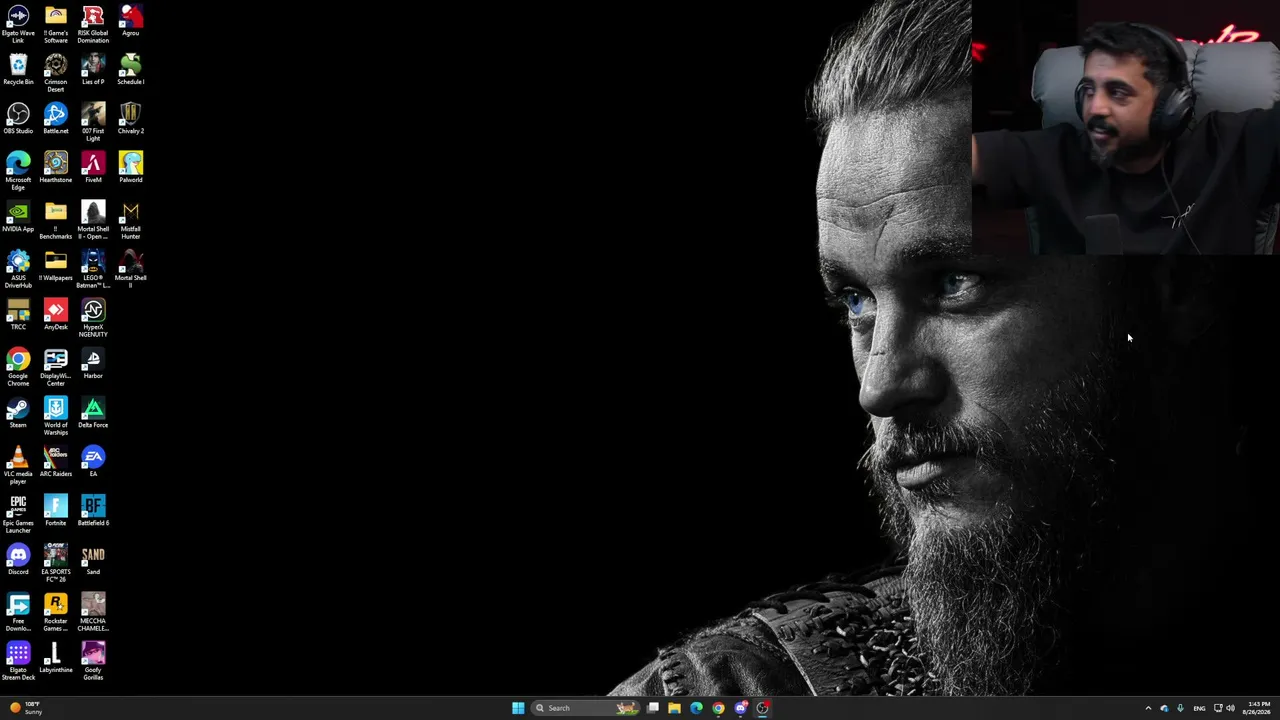Image resolution: width=1280 pixels, height=720 pixels.
Task: Launch Delta Force from the desktop
Action: coord(93,413)
